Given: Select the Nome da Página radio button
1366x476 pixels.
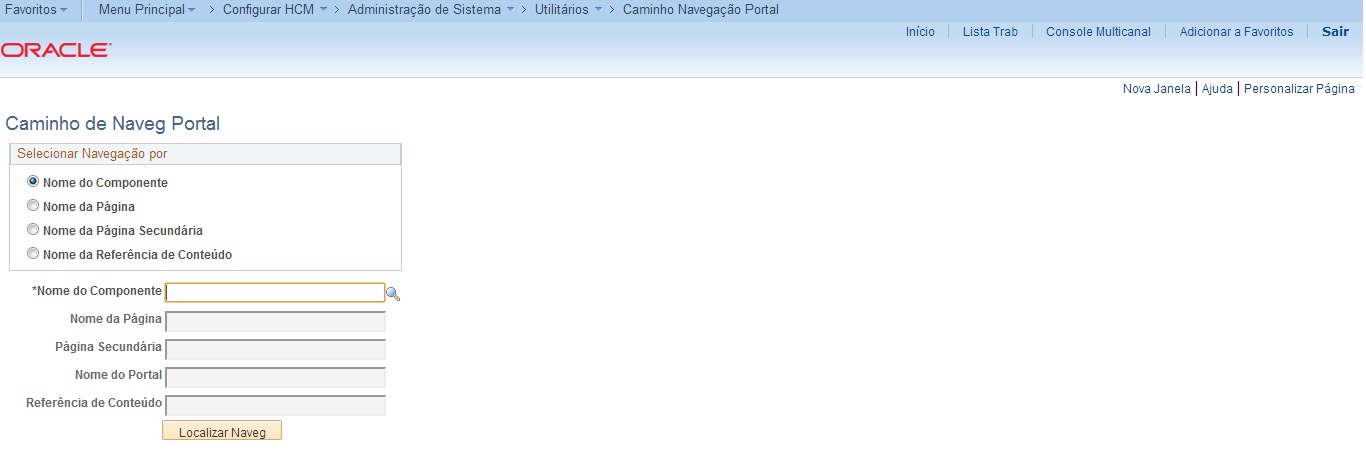Looking at the screenshot, I should (33, 206).
